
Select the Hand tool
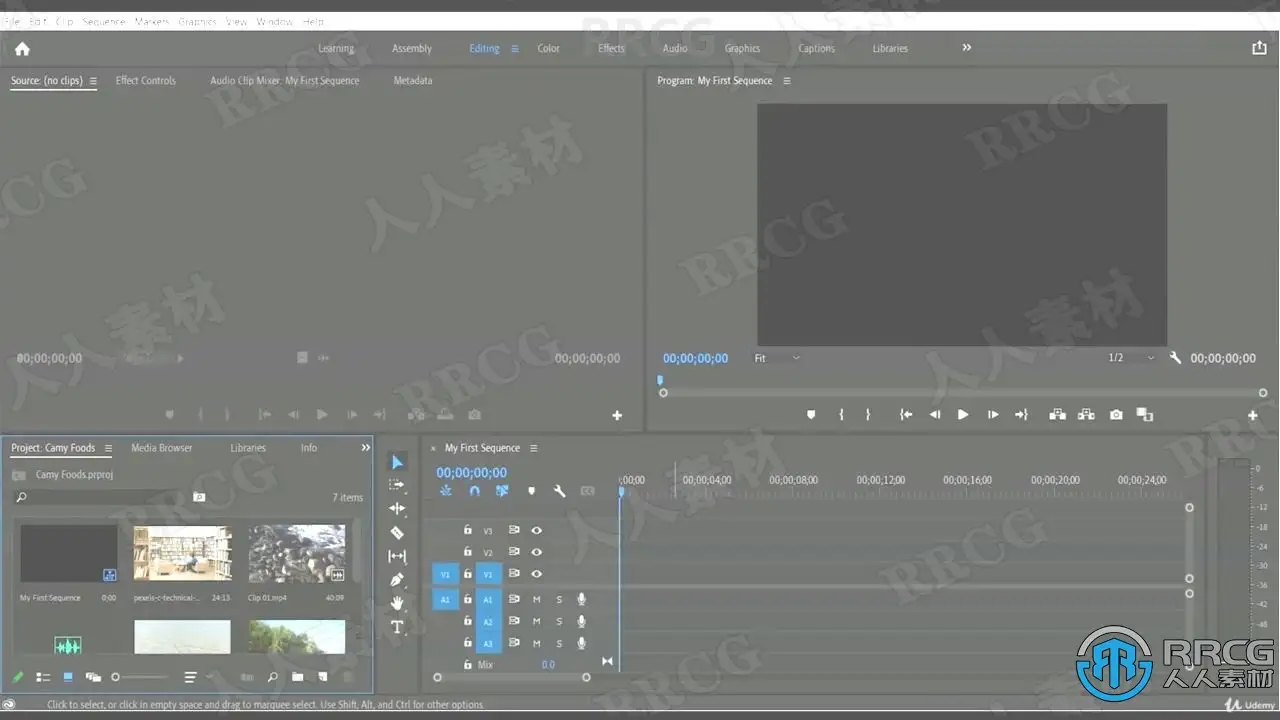(x=397, y=603)
